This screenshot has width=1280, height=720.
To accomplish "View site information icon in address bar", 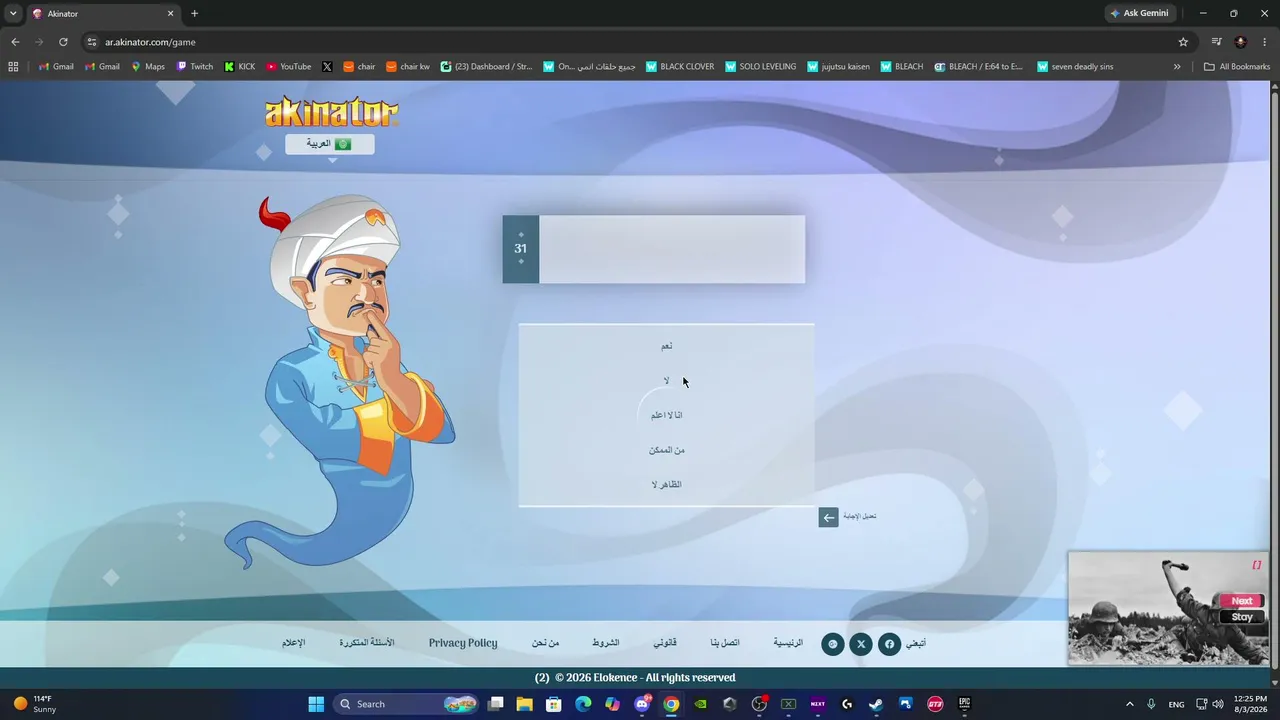I will (x=92, y=42).
